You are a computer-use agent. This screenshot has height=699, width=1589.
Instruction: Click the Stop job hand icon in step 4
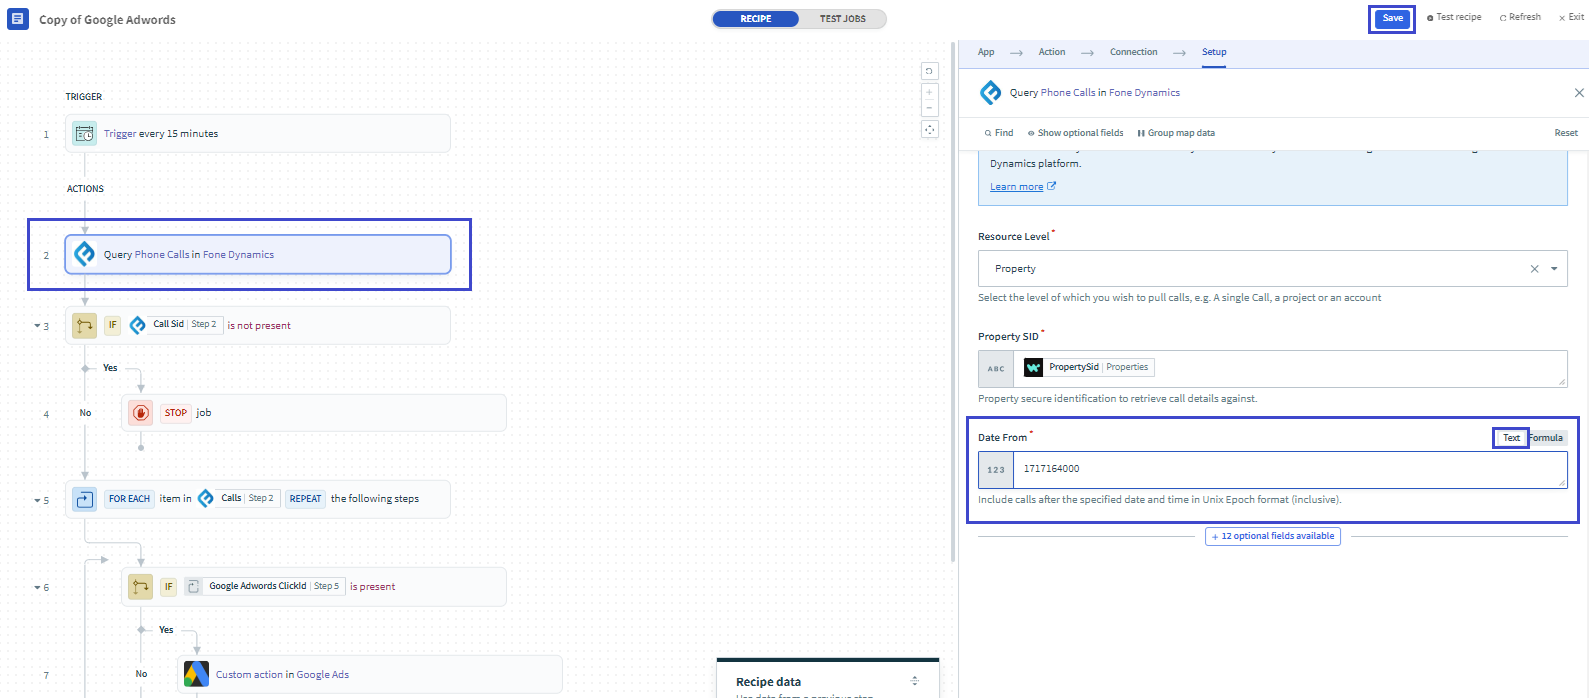coord(141,412)
